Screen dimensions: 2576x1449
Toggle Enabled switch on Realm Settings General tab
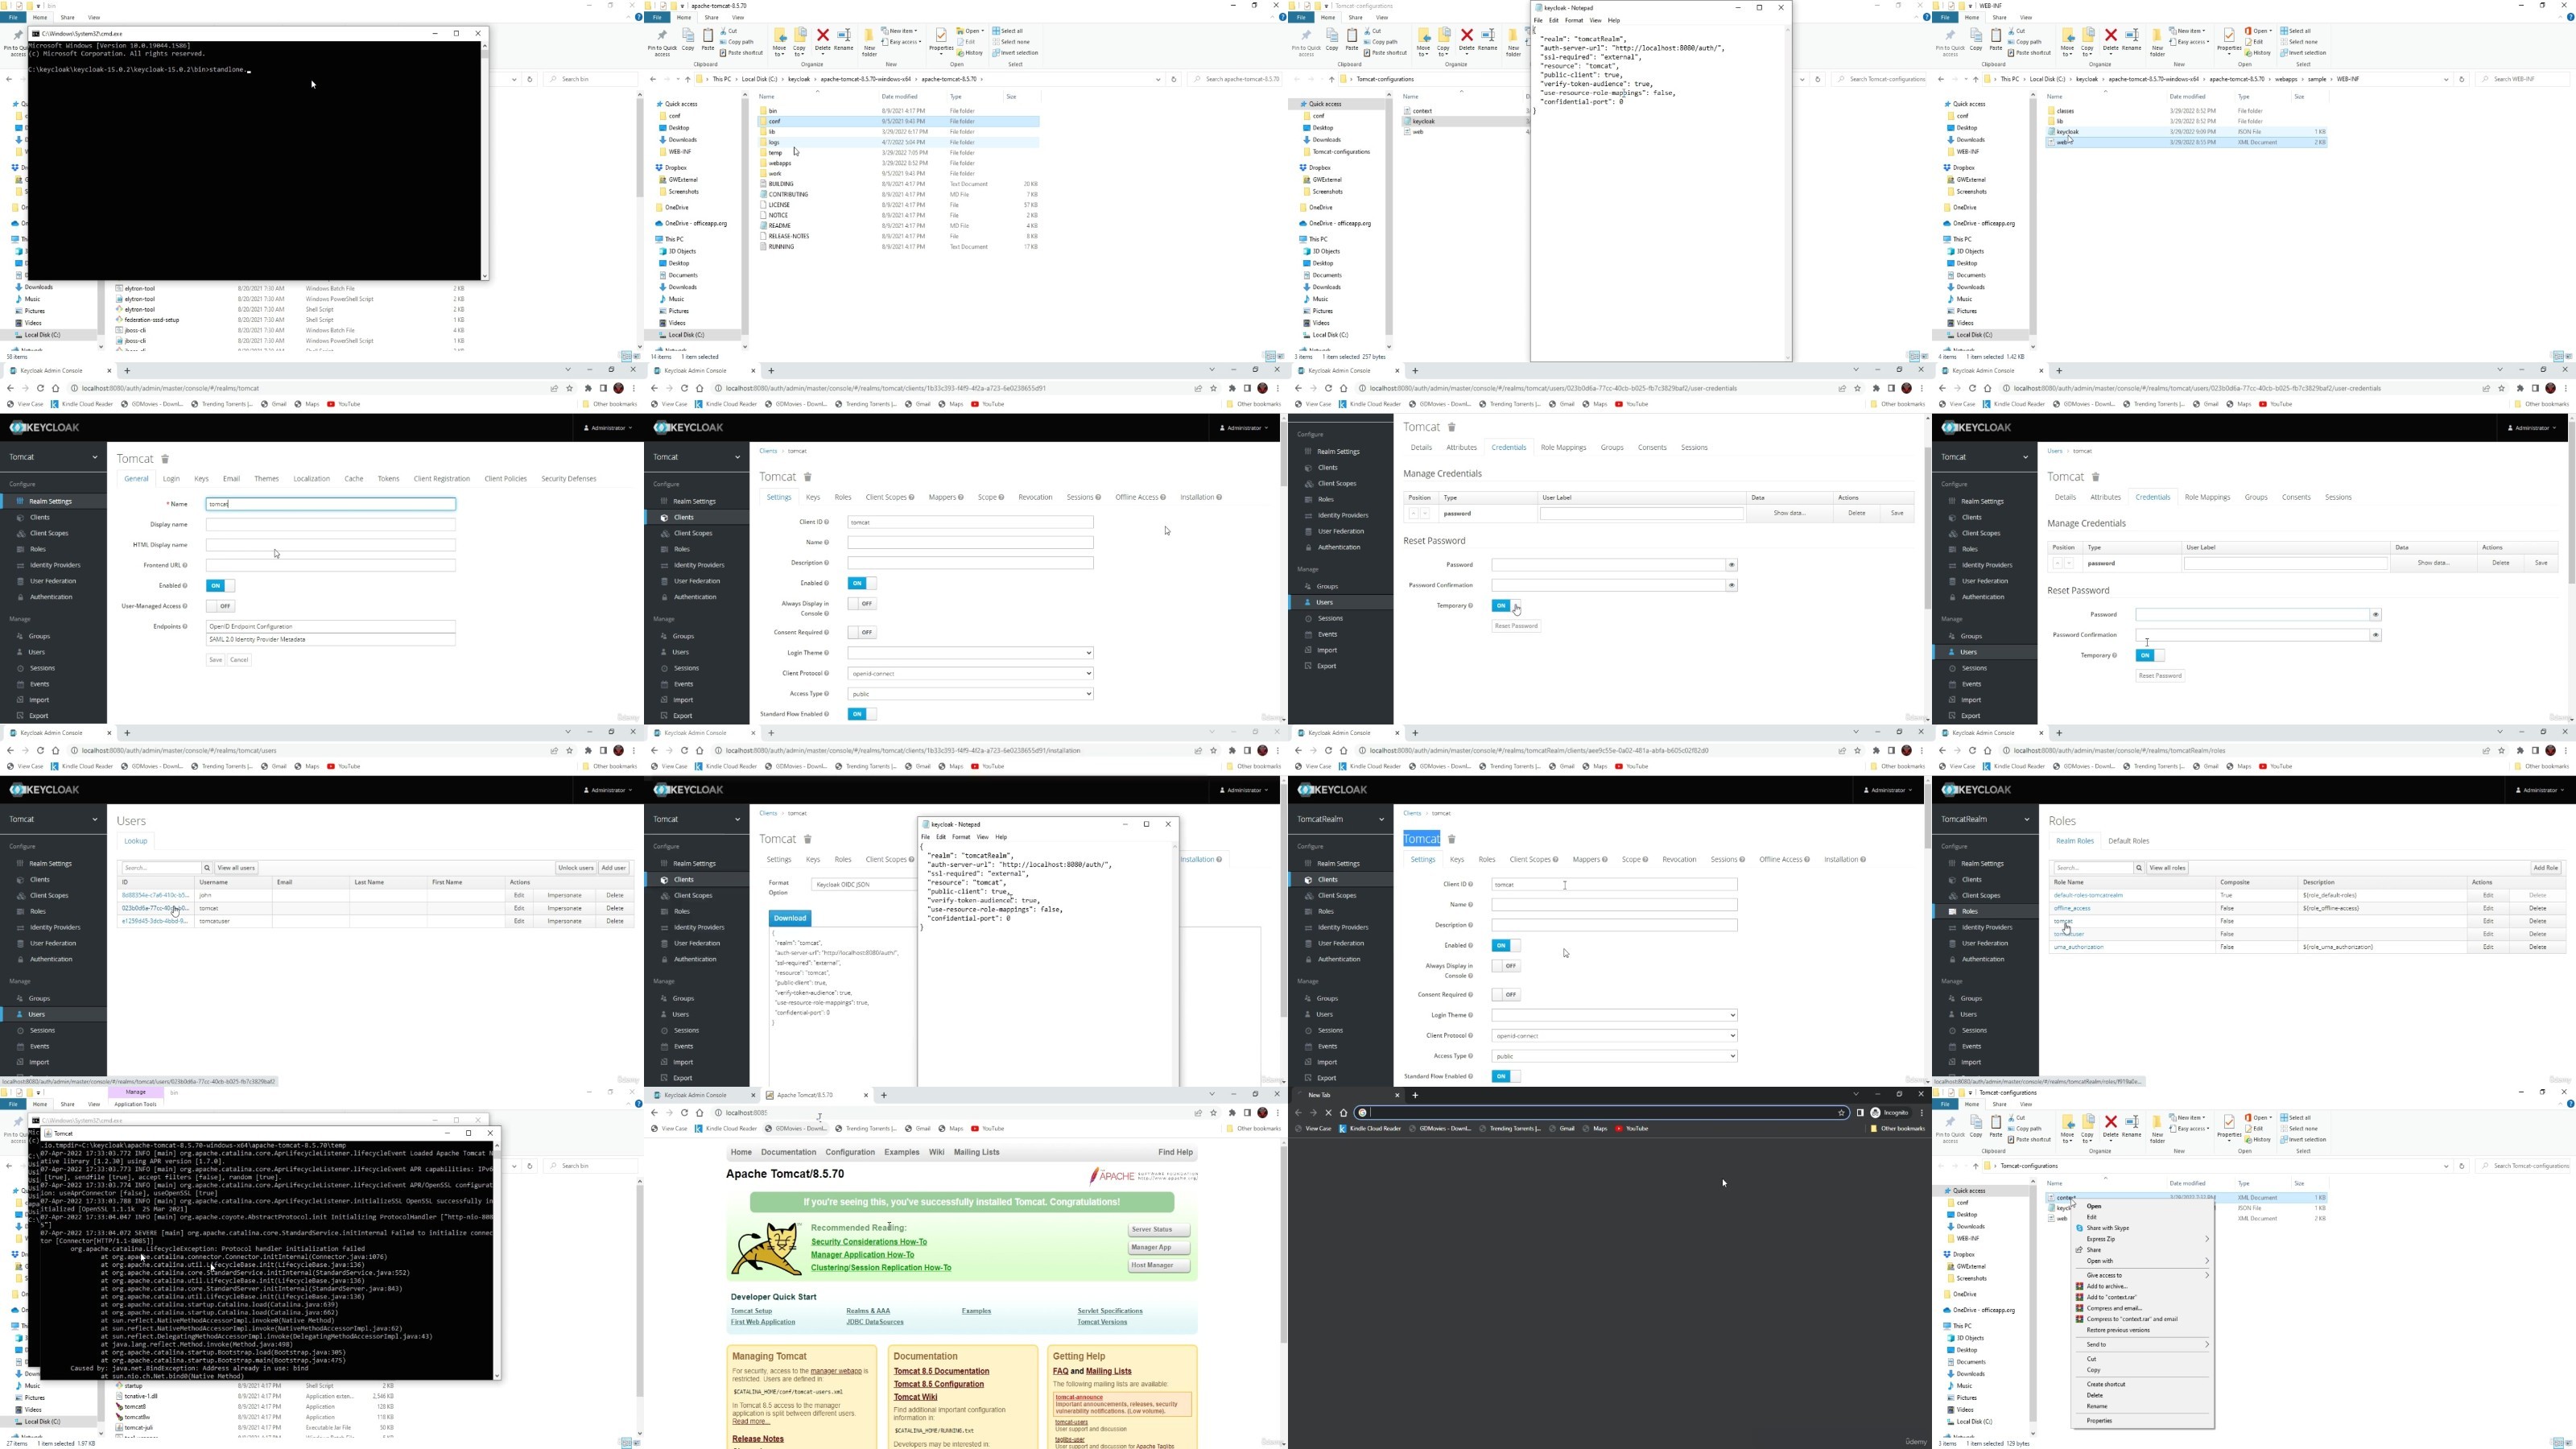(x=220, y=586)
